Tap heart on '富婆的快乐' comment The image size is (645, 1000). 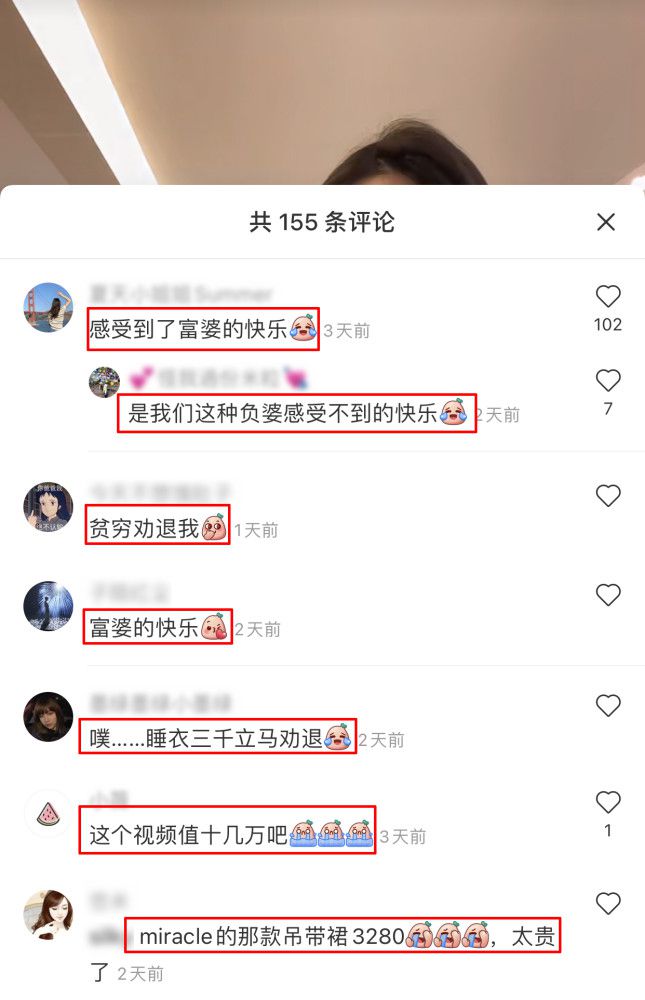[608, 595]
